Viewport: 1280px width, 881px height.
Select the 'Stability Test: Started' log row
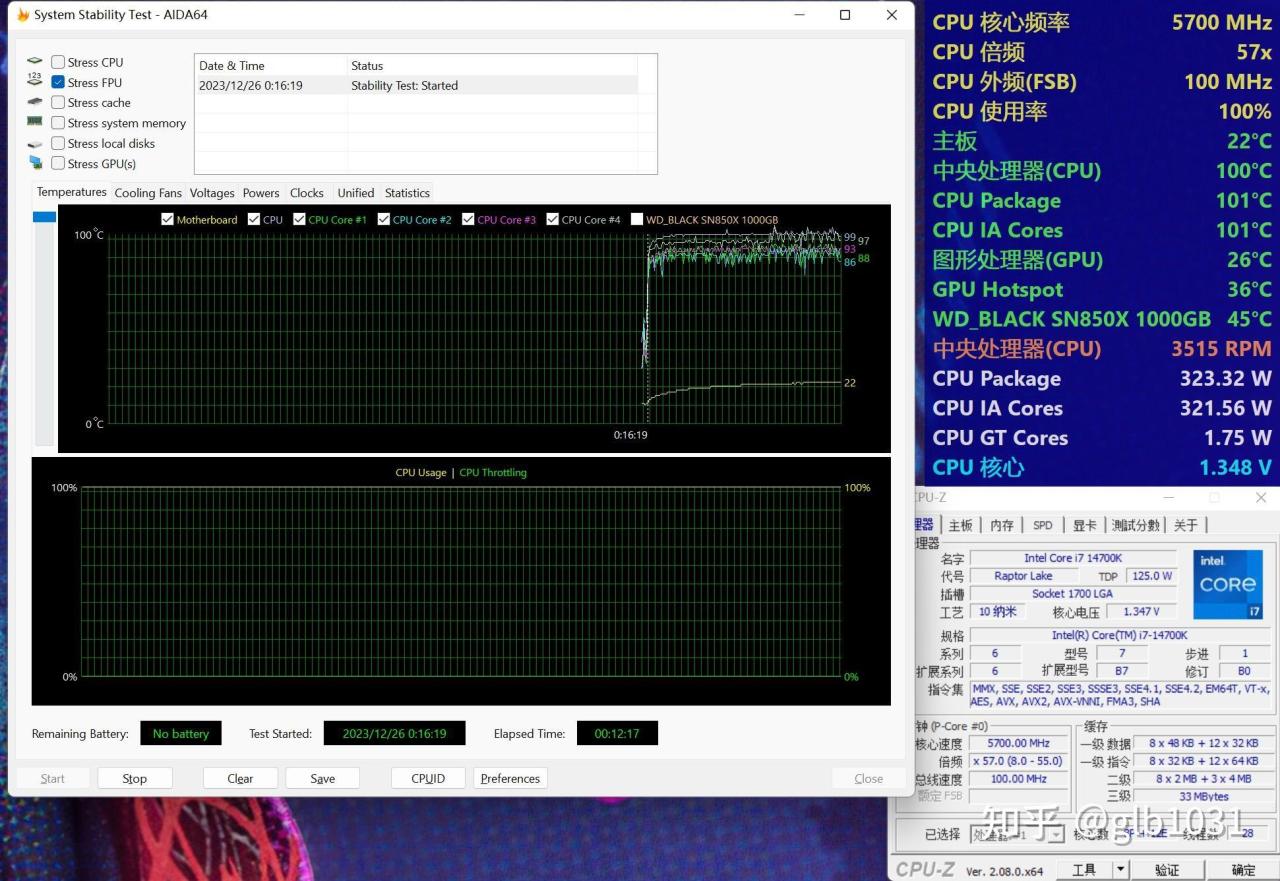pos(416,85)
